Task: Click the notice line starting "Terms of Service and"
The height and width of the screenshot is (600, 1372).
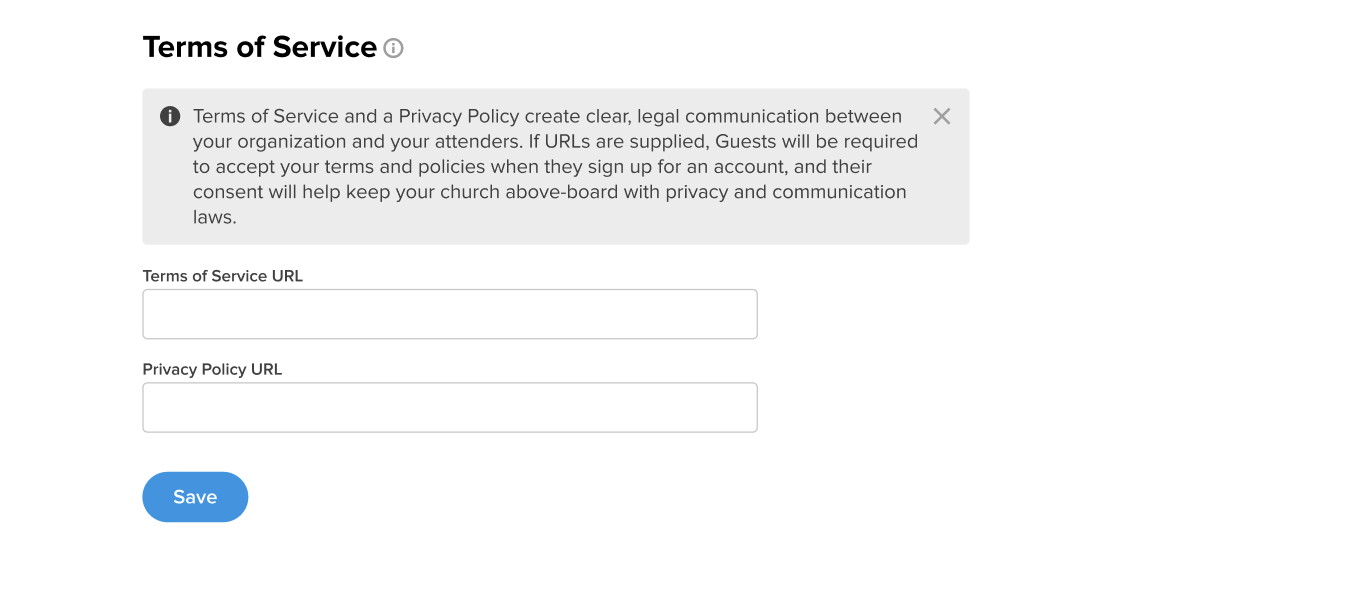Action: point(547,116)
